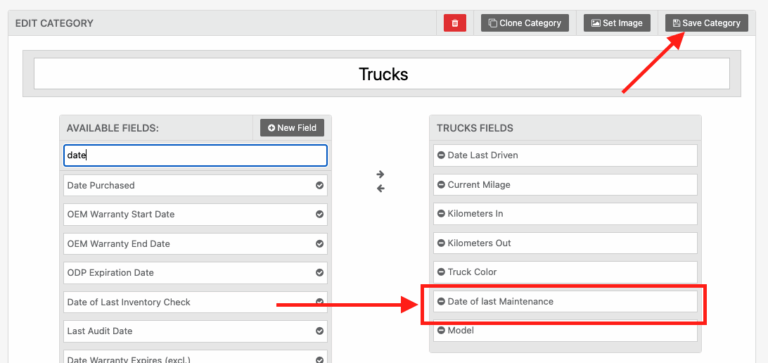Click the Set Image button

click(x=617, y=23)
